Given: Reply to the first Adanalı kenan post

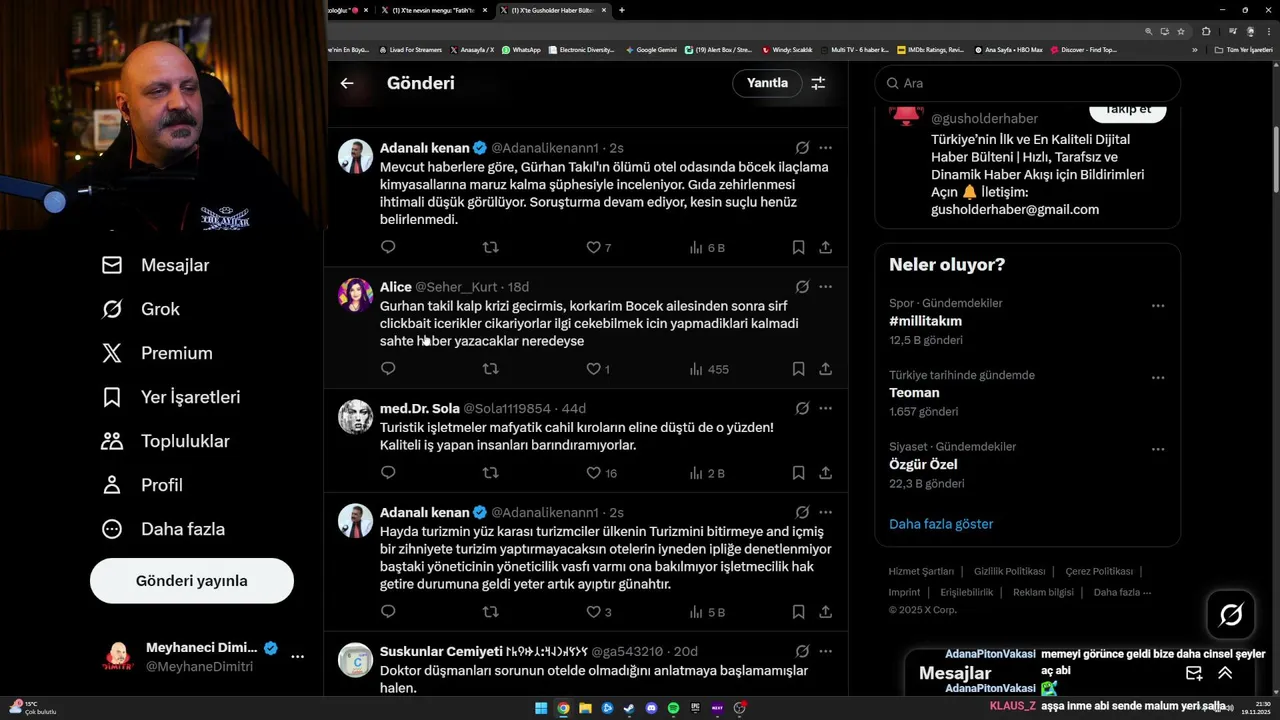Looking at the screenshot, I should click(x=388, y=247).
